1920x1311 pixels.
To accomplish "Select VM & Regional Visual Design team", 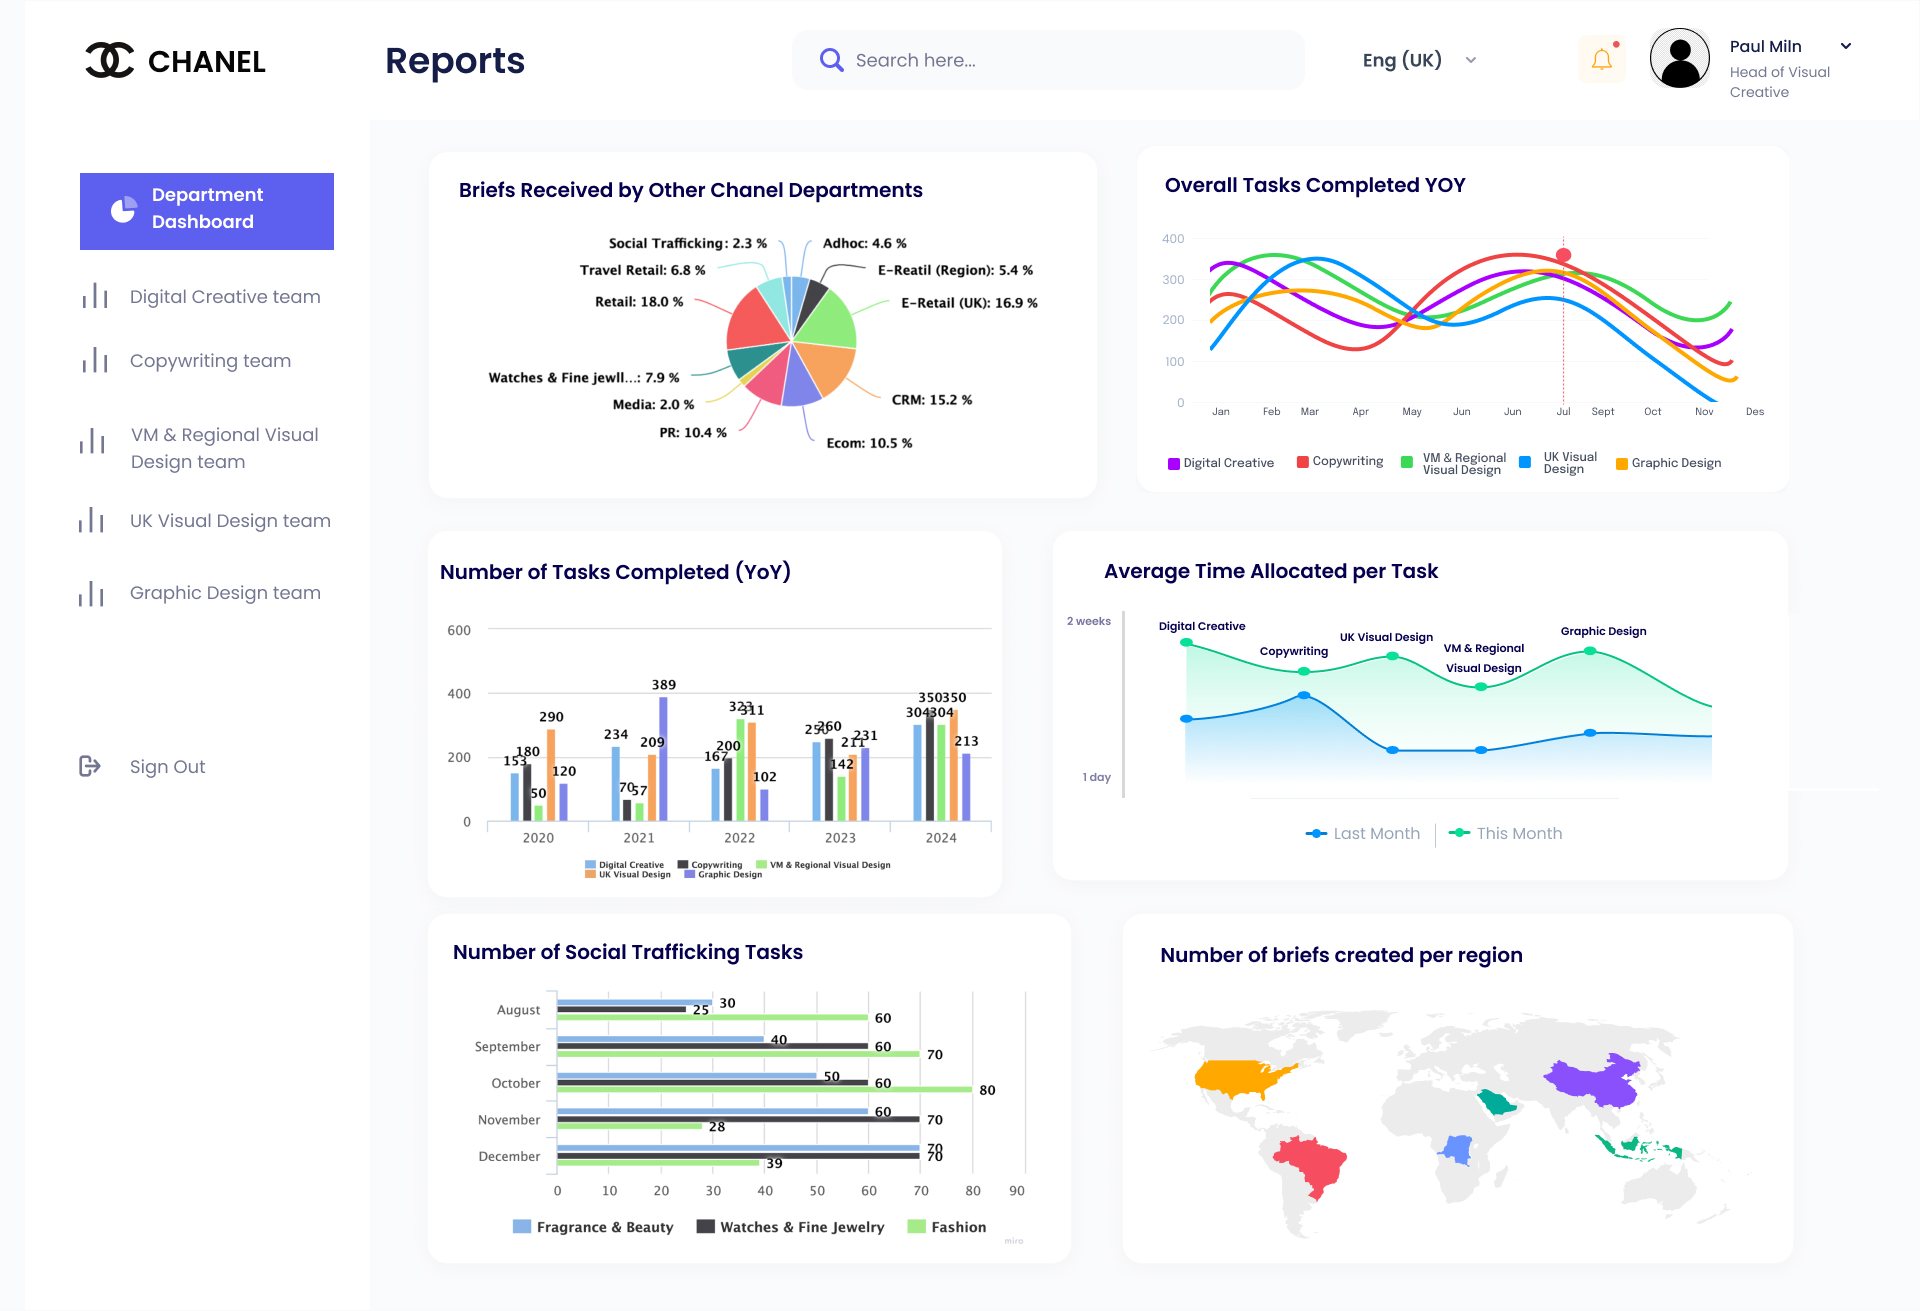I will 224,448.
